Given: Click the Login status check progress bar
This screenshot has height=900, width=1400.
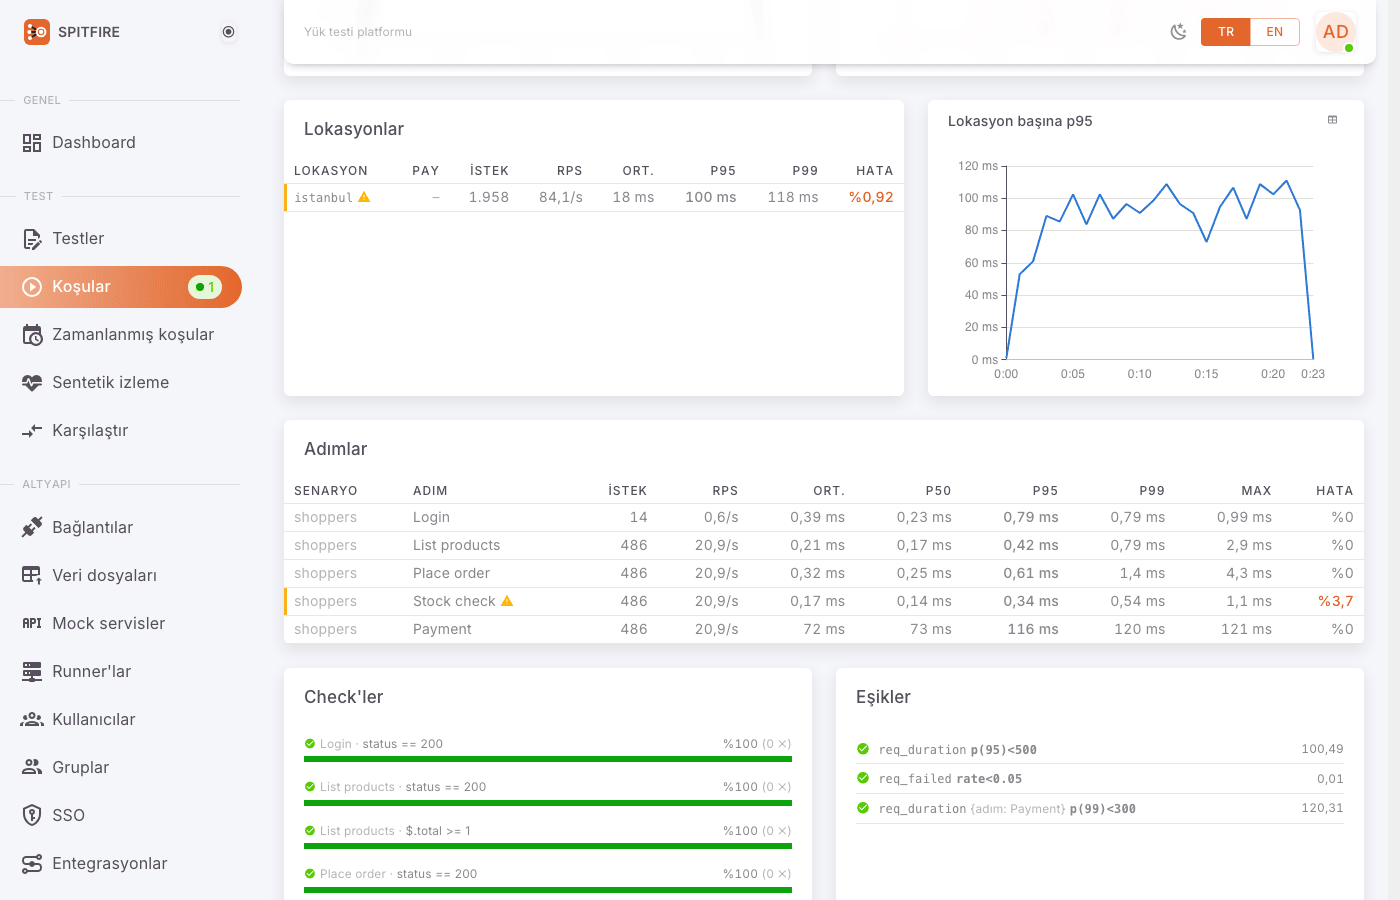Looking at the screenshot, I should 548,759.
